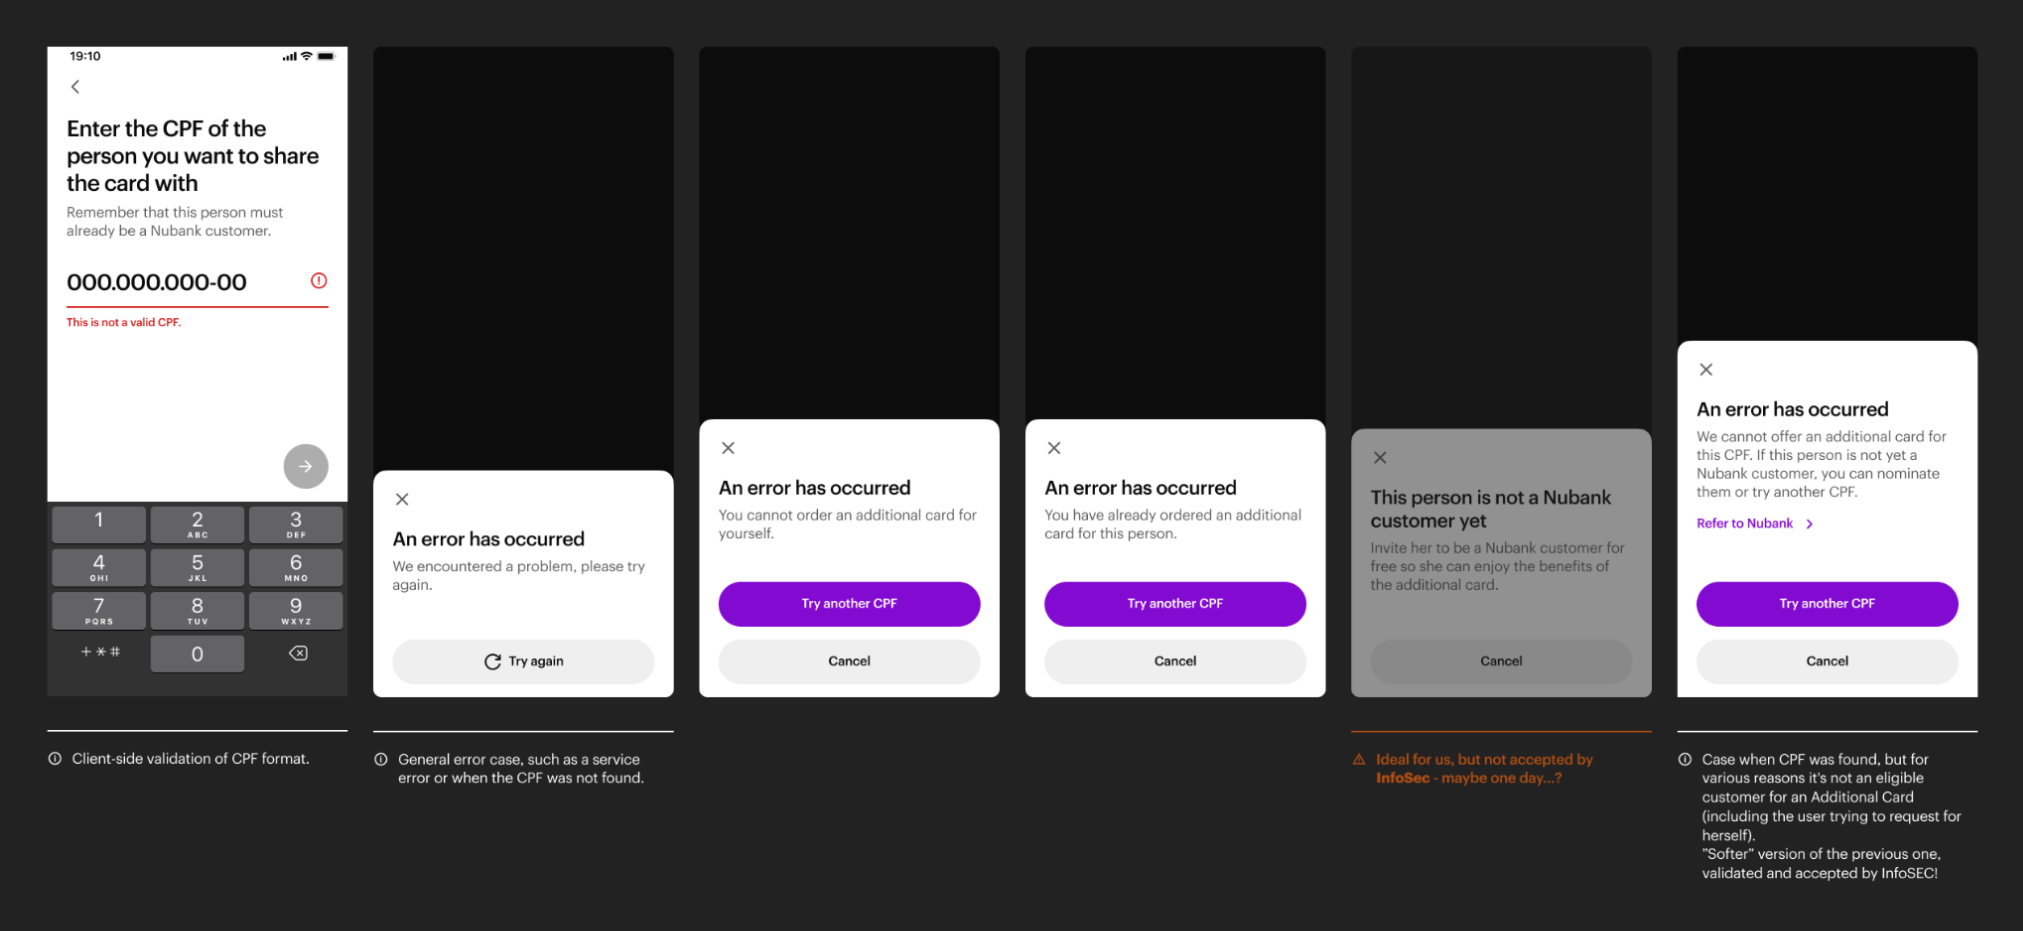
Task: Click Try another CPF in the 'for yourself' dialog
Action: pos(849,604)
